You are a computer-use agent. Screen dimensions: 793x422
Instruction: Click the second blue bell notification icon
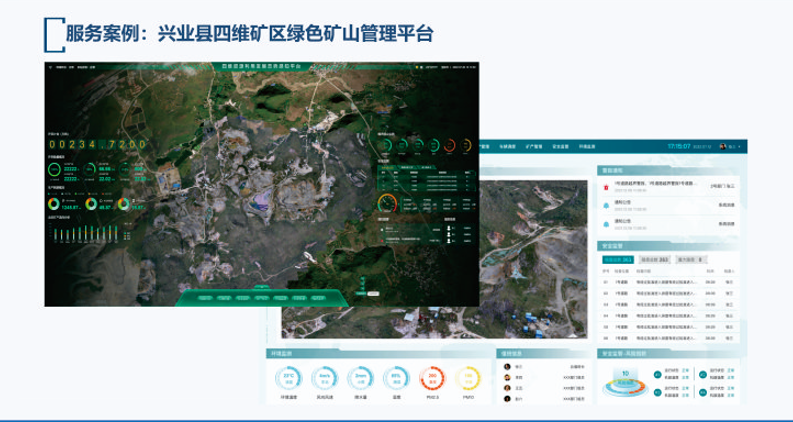tap(605, 224)
